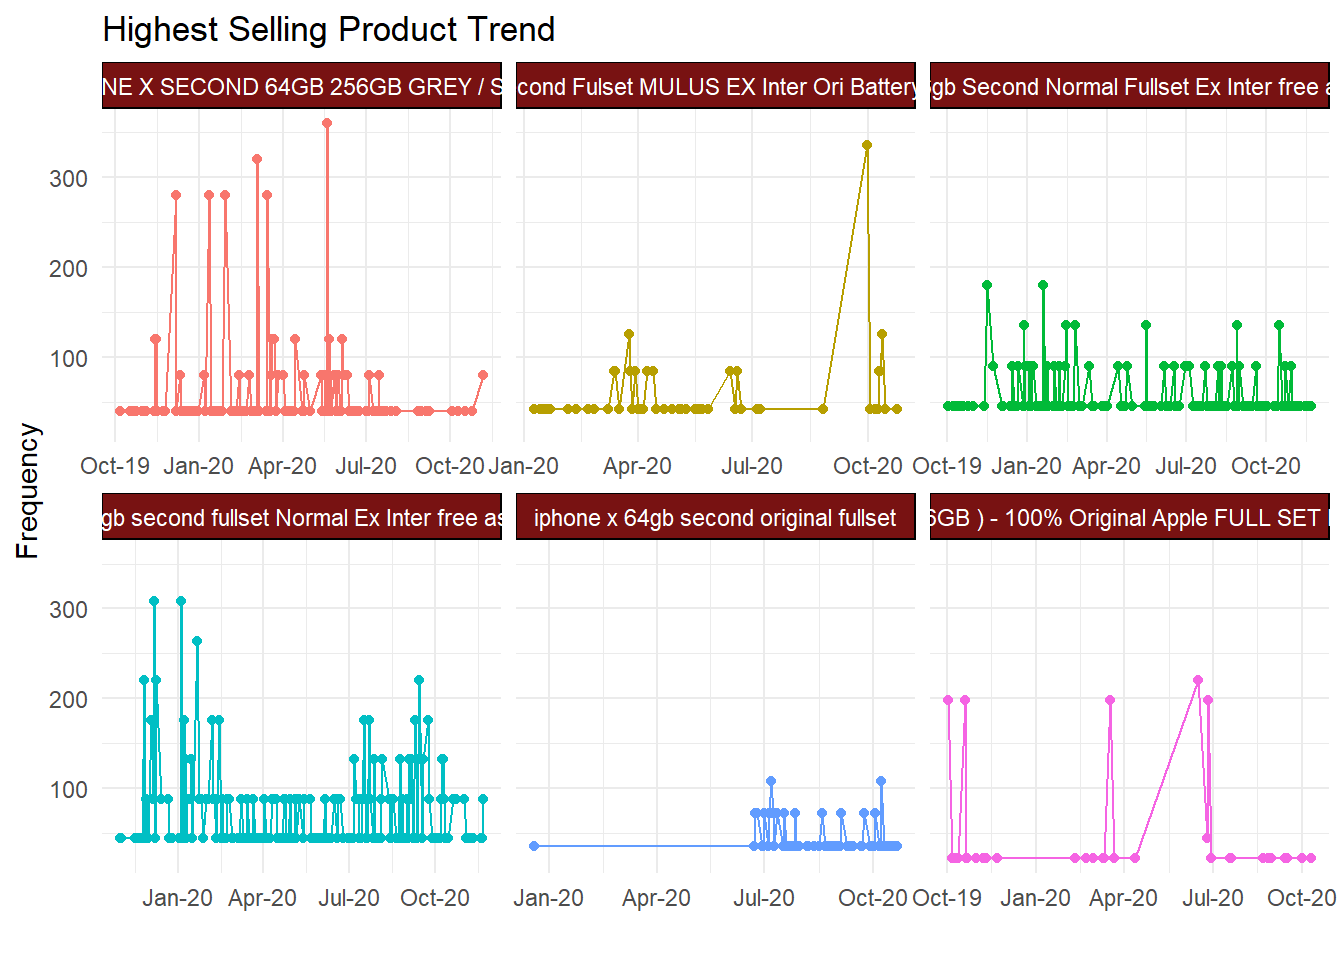Screen dimensions: 1344x960
Task: Click the "300" y-axis tick in the top row
Action: 68,179
